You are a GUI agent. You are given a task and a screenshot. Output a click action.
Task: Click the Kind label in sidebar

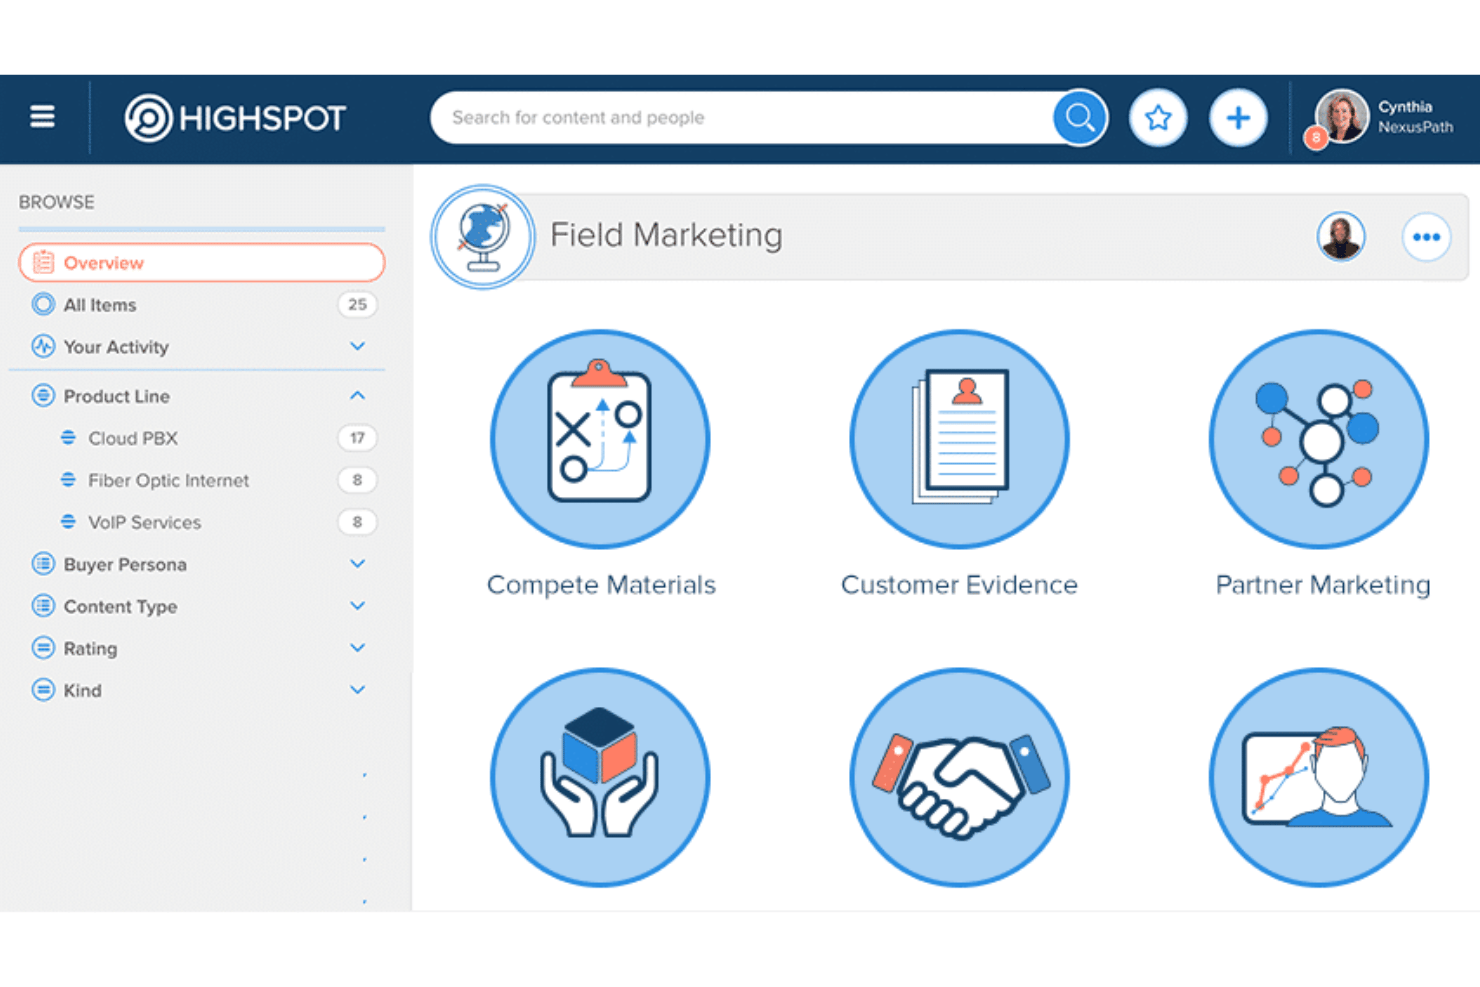(82, 690)
